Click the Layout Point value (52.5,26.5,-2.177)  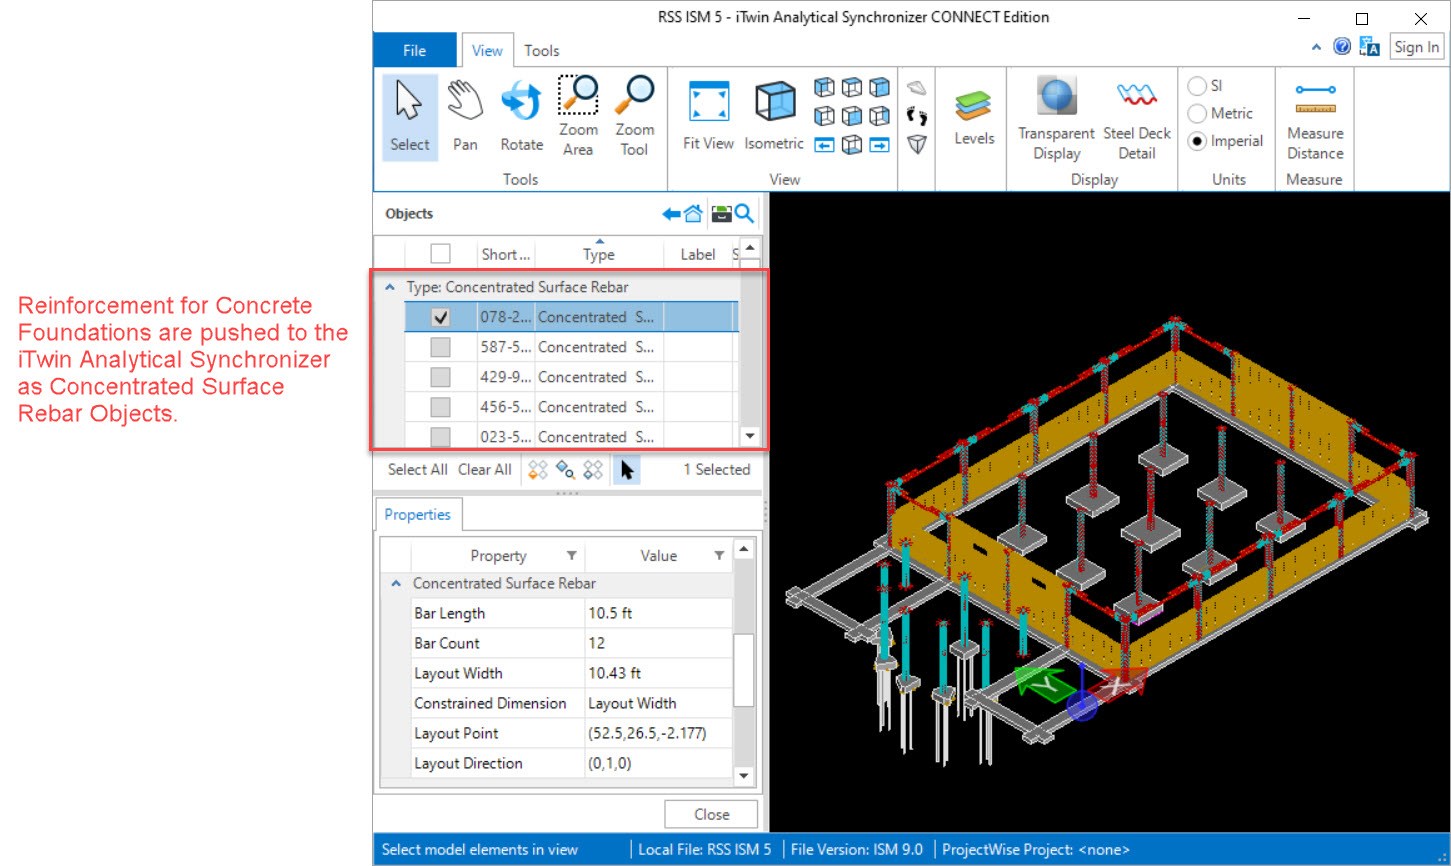click(659, 733)
